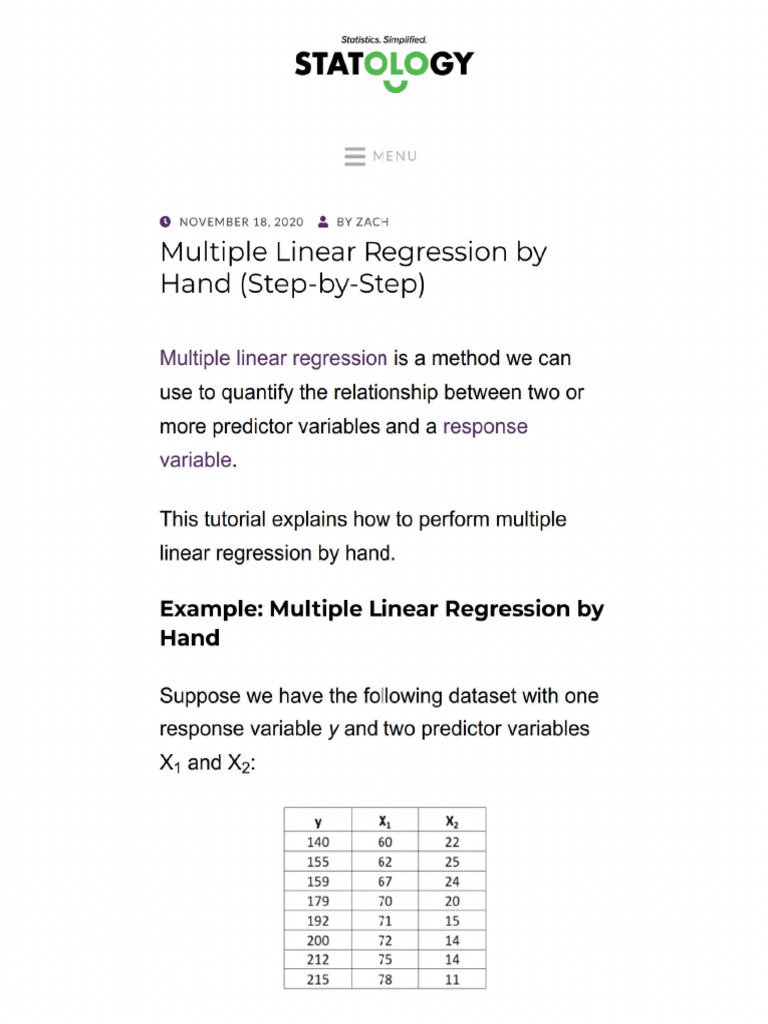Click the Statology logo
Screen dimensions: 768x1024
pyautogui.click(x=383, y=64)
